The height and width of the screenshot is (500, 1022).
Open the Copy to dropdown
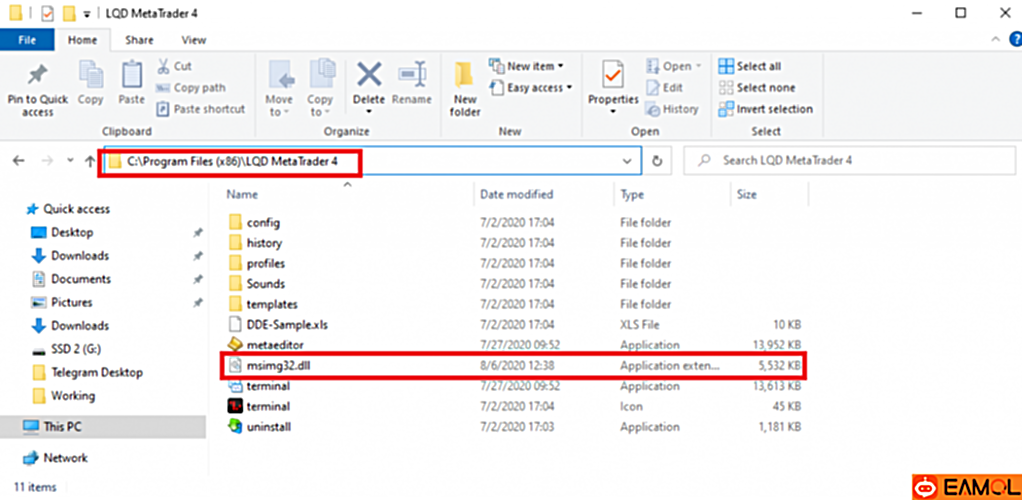click(x=320, y=89)
